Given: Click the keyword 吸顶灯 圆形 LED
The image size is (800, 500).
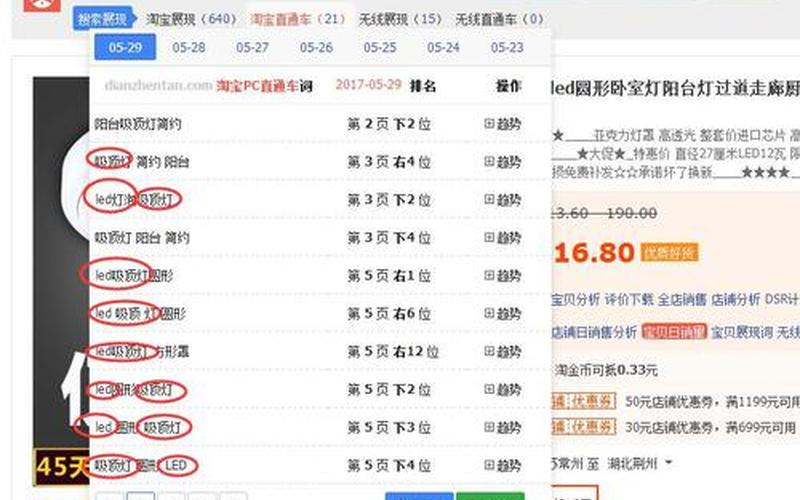Looking at the screenshot, I should click(141, 465).
